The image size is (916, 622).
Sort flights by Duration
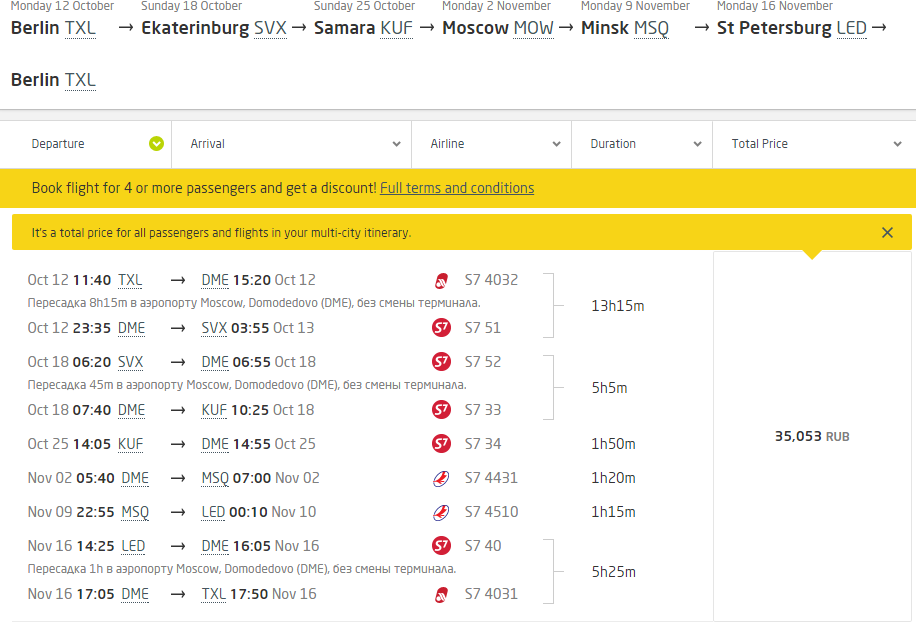(x=642, y=144)
